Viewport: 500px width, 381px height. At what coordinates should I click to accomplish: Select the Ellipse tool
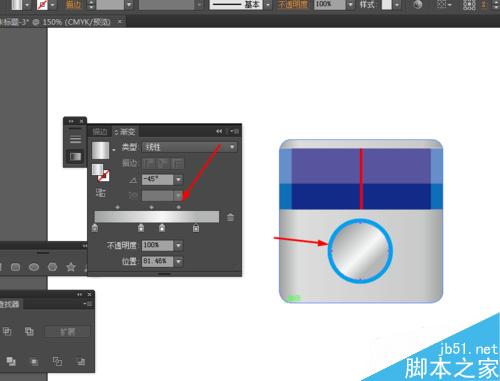click(x=34, y=267)
